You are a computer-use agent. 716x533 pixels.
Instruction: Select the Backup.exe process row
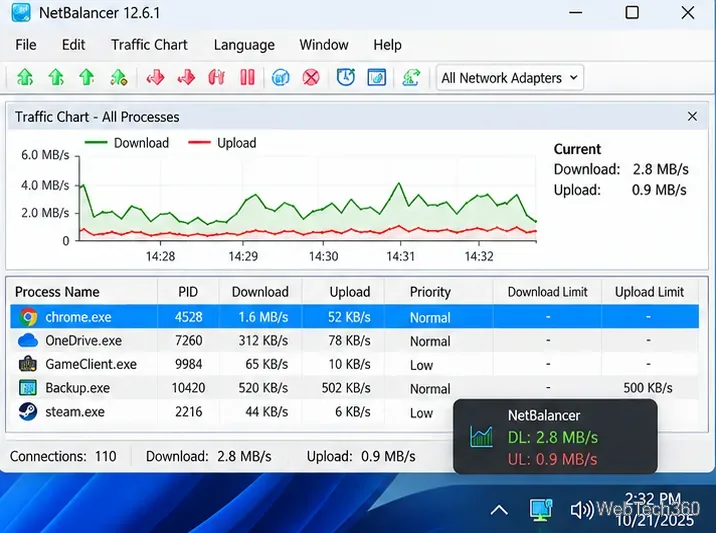(354, 388)
